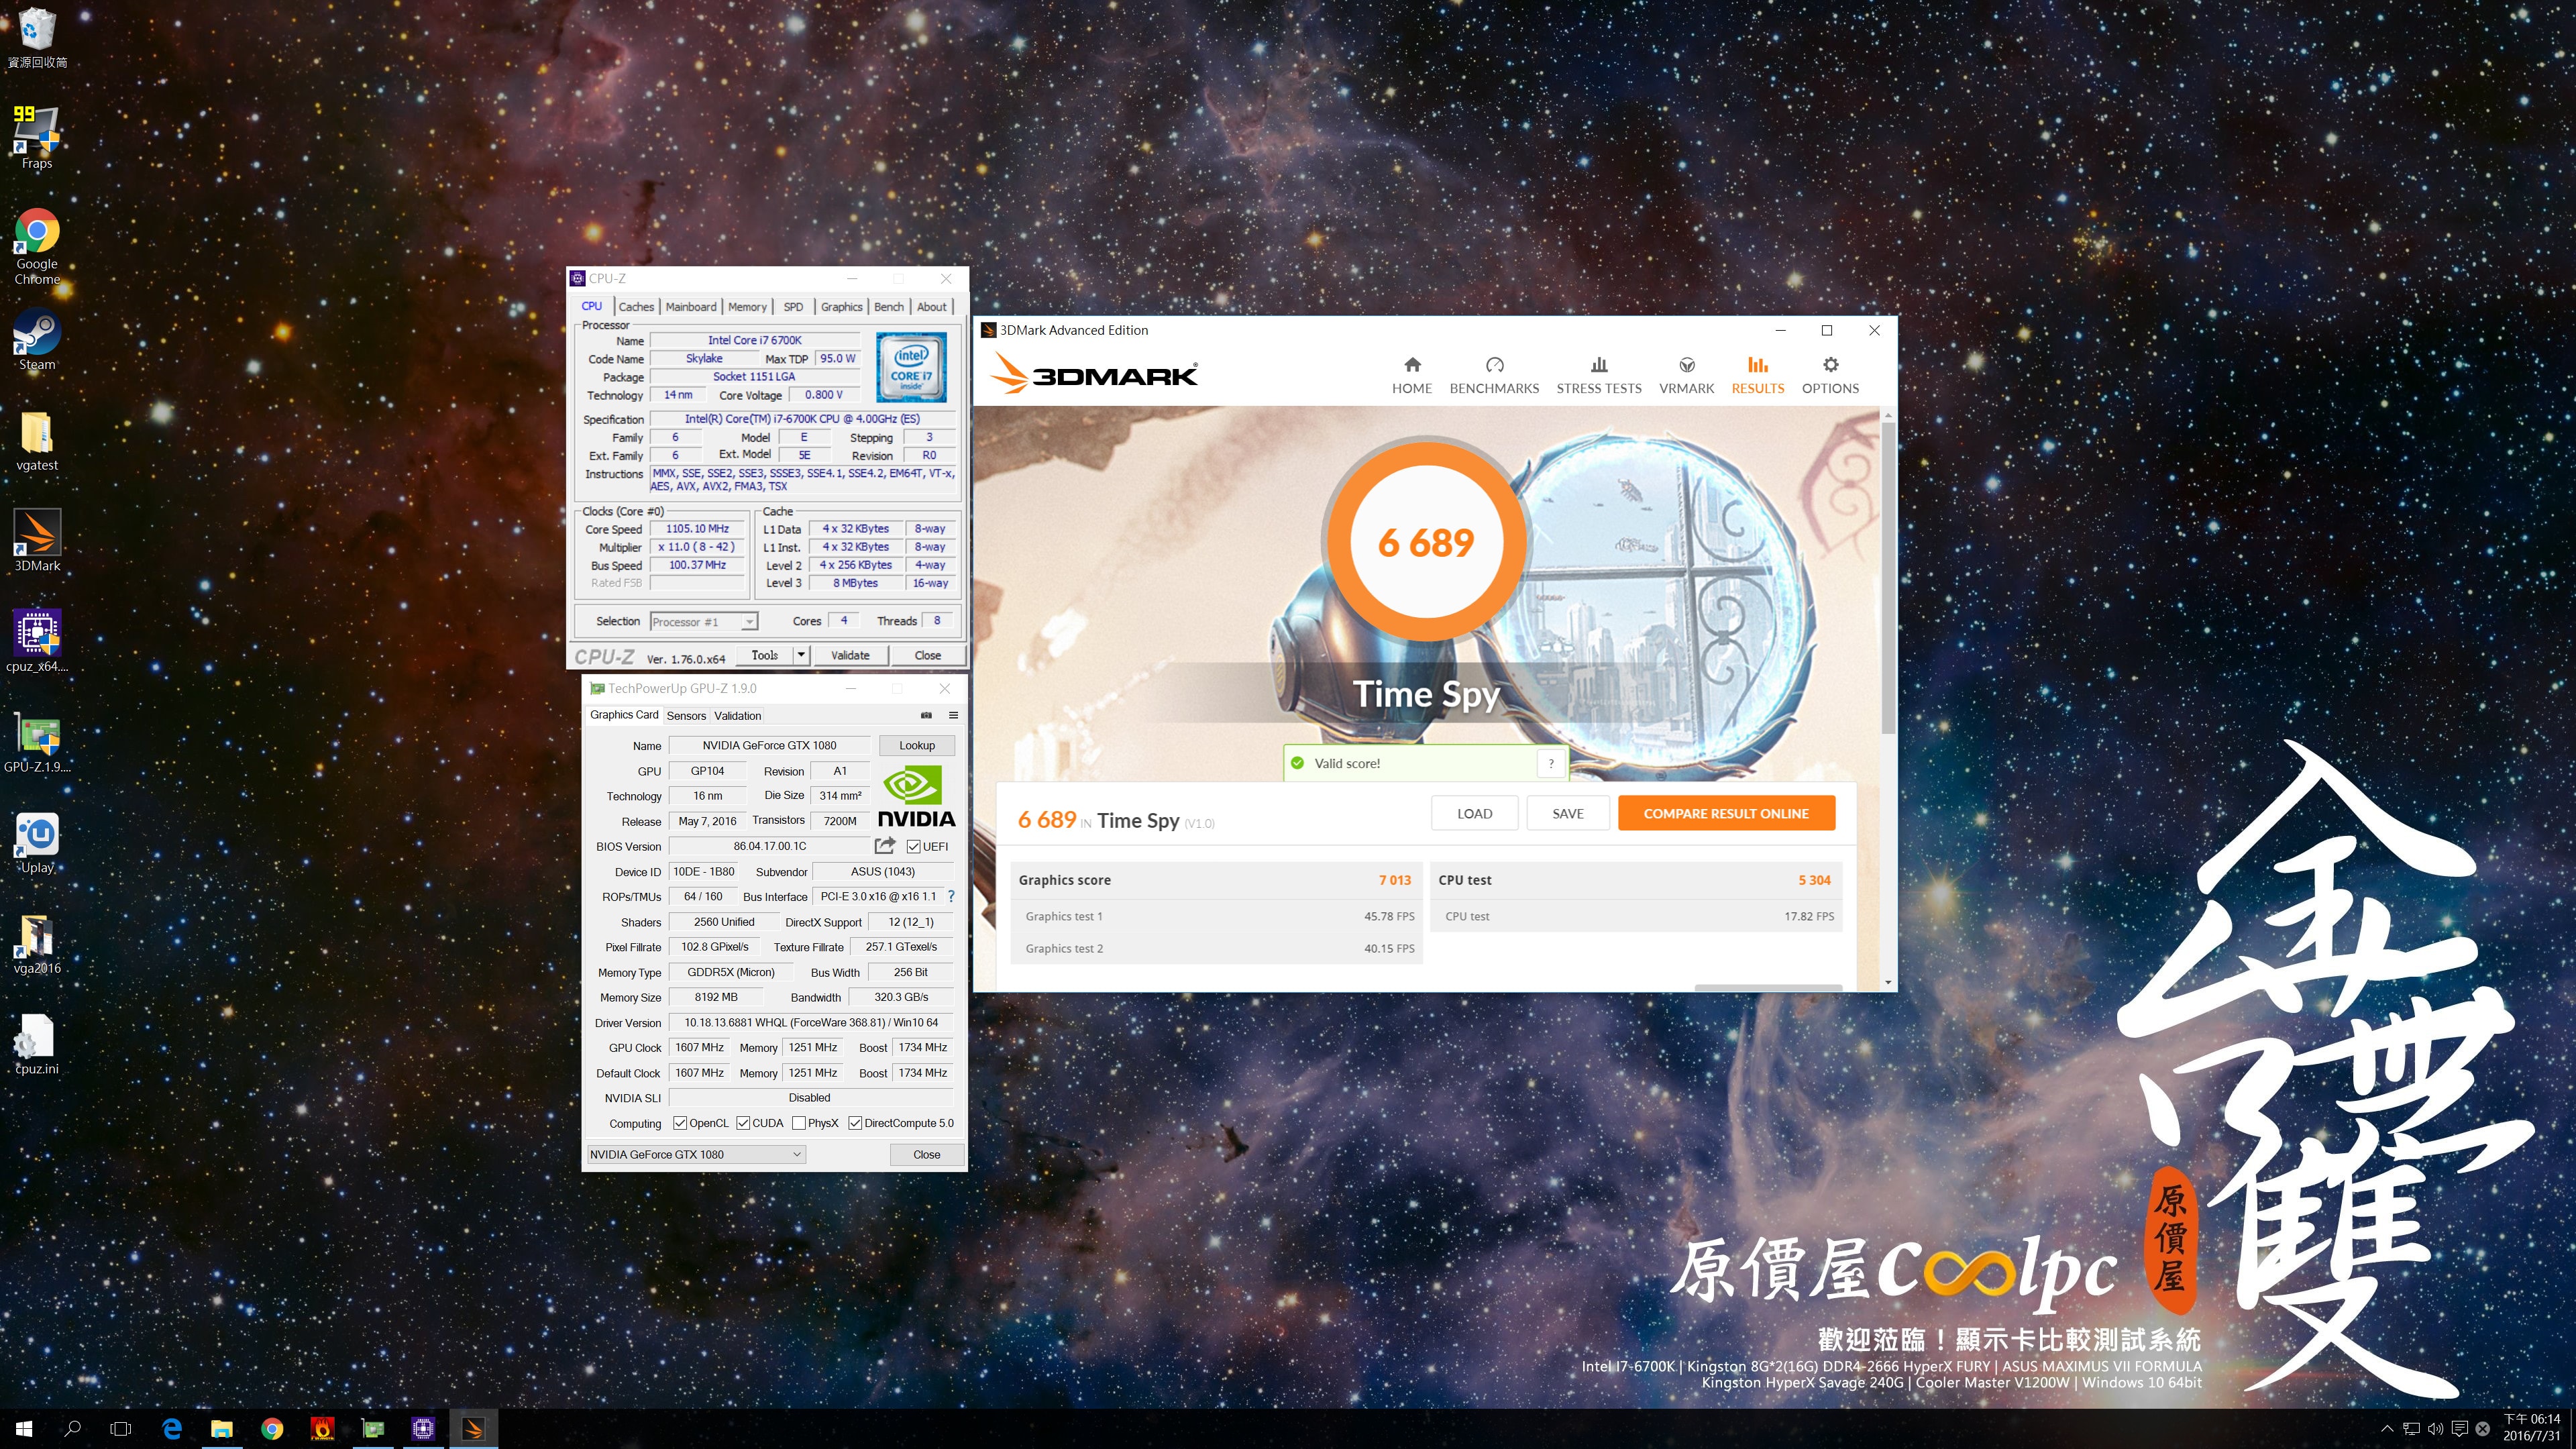Open the Google Chrome desktop shortcut
Screen dimensions: 2576x1449
[x=37, y=246]
